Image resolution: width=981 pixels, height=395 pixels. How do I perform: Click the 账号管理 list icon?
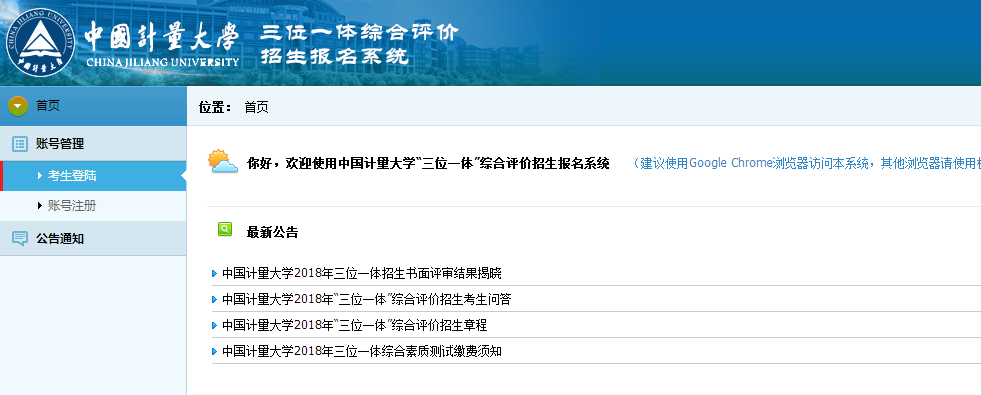click(x=20, y=144)
